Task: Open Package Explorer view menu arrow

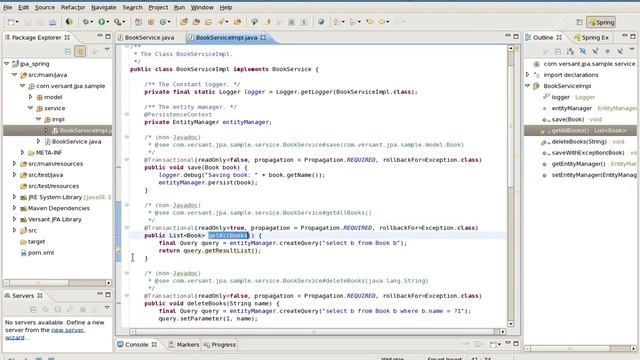Action: pos(107,50)
